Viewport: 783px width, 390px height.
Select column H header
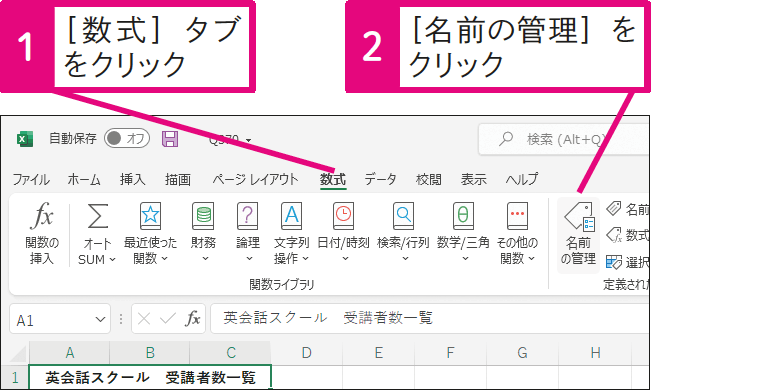[x=595, y=354]
